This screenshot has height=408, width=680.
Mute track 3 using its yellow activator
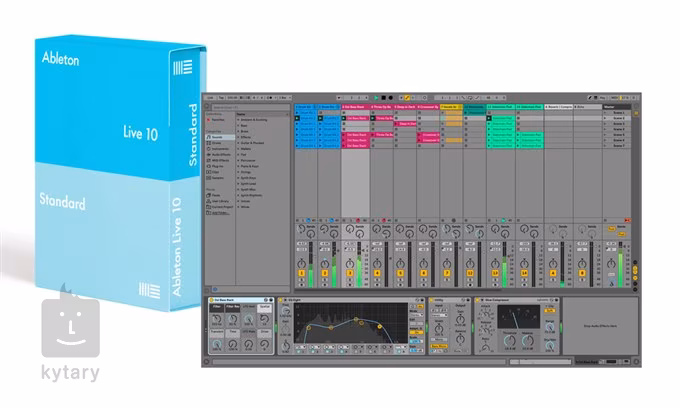click(350, 272)
